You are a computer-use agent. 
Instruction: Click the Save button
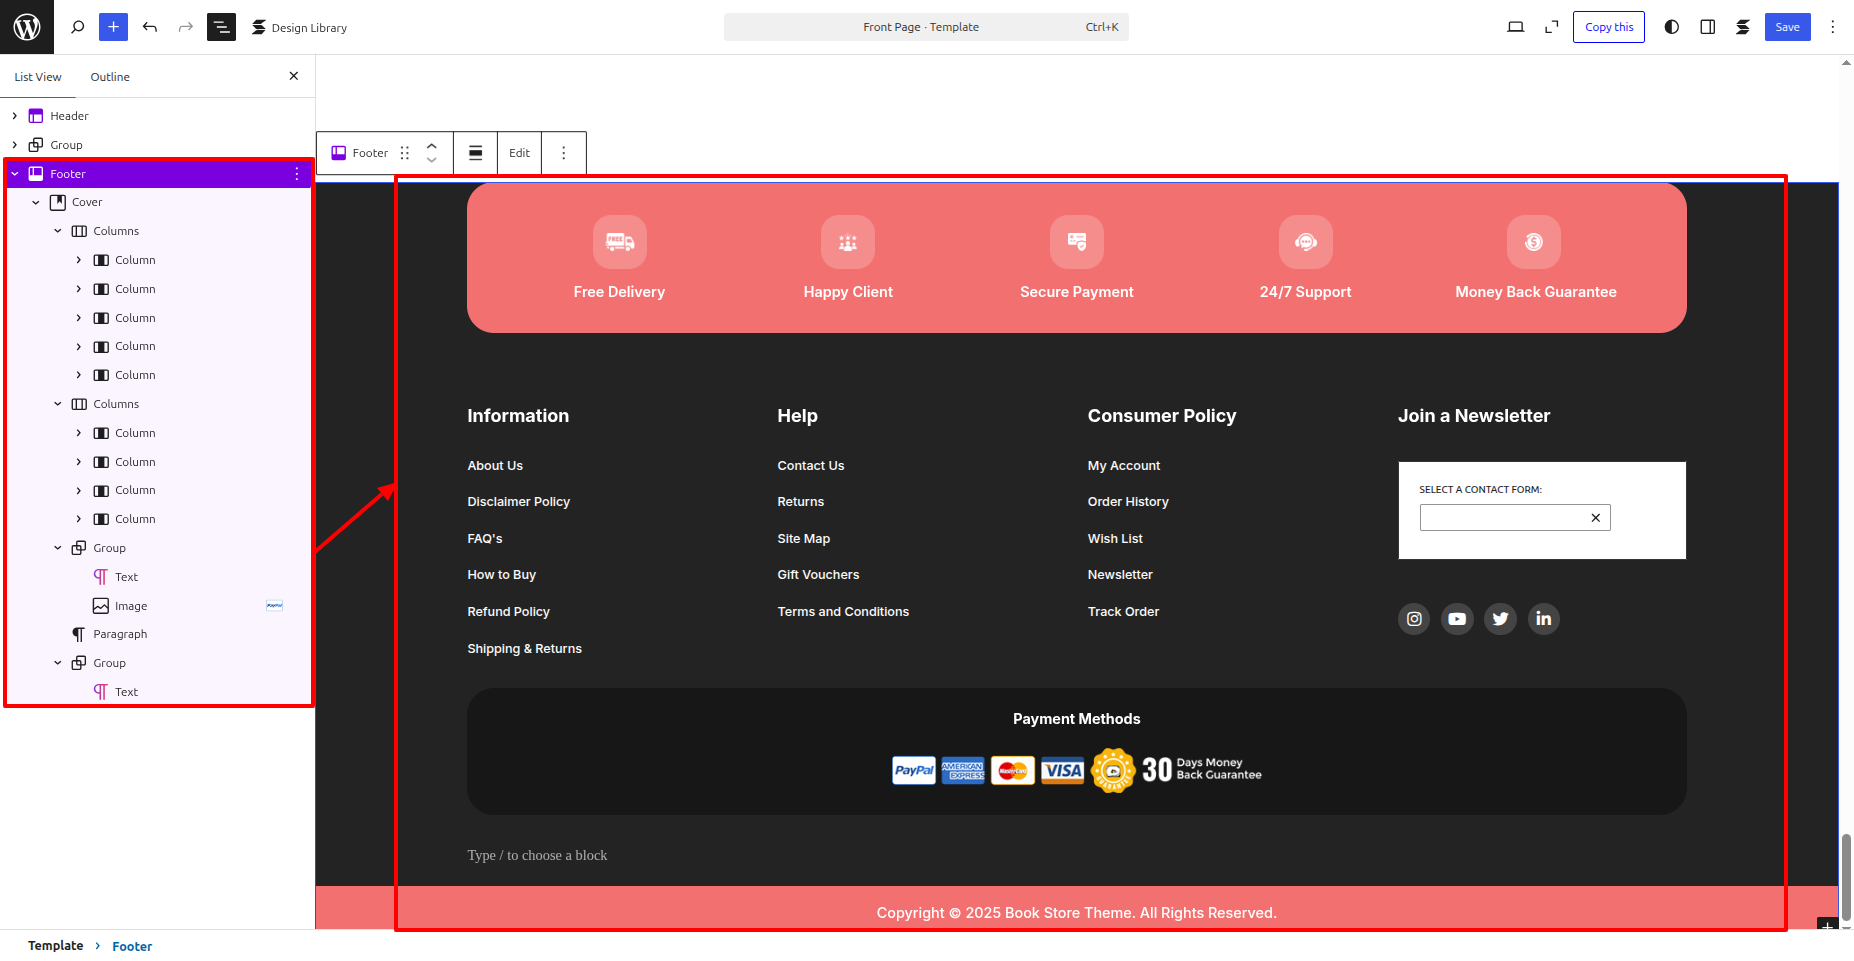pyautogui.click(x=1787, y=27)
